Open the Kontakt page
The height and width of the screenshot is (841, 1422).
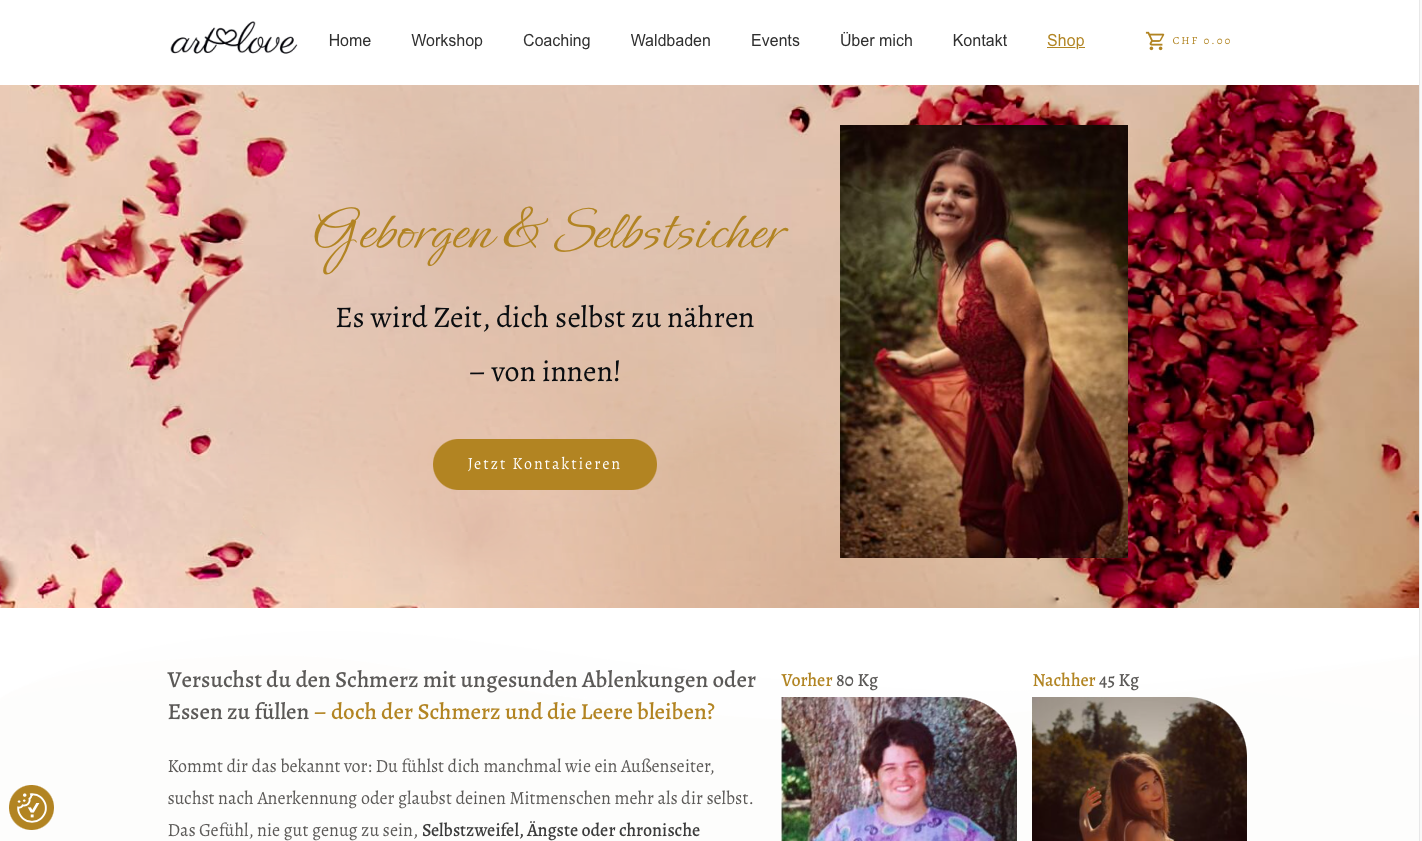tap(980, 41)
